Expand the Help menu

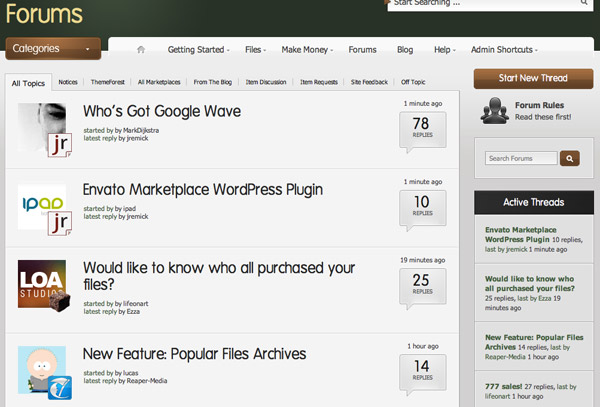[x=445, y=50]
